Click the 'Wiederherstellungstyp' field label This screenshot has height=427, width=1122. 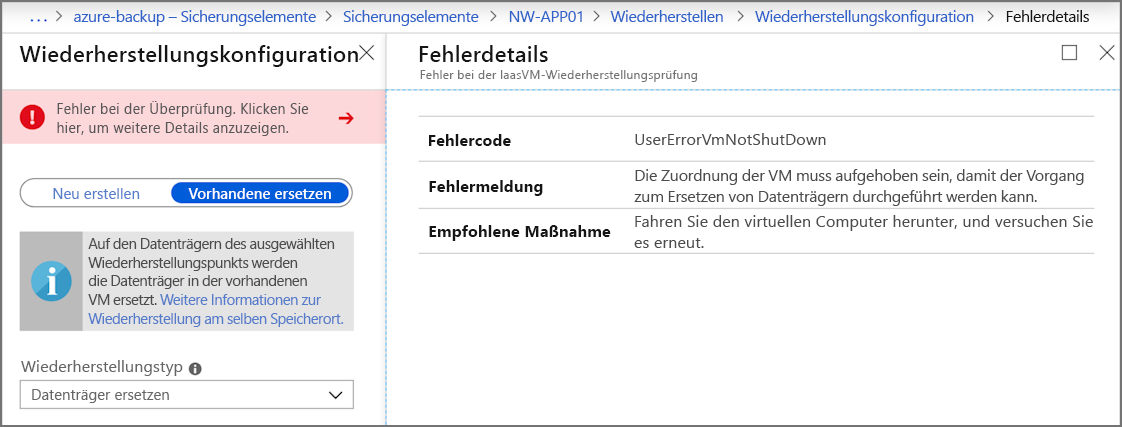(102, 368)
